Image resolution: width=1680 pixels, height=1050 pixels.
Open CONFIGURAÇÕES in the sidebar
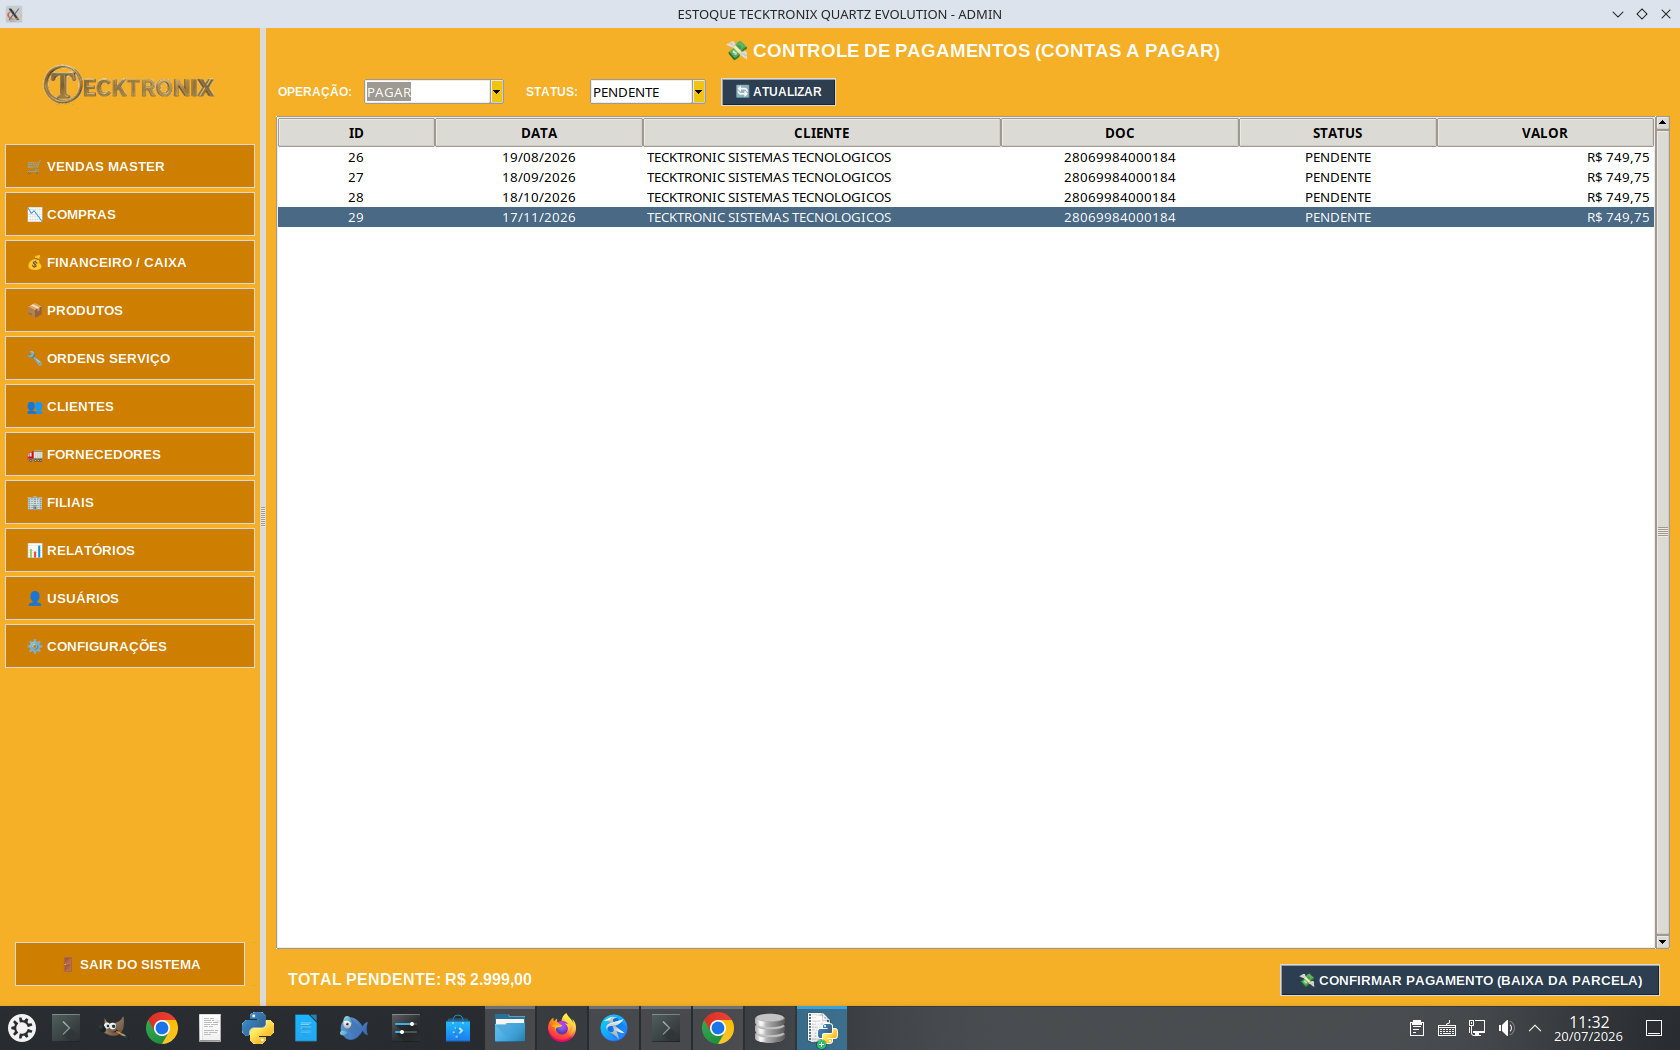click(x=130, y=646)
